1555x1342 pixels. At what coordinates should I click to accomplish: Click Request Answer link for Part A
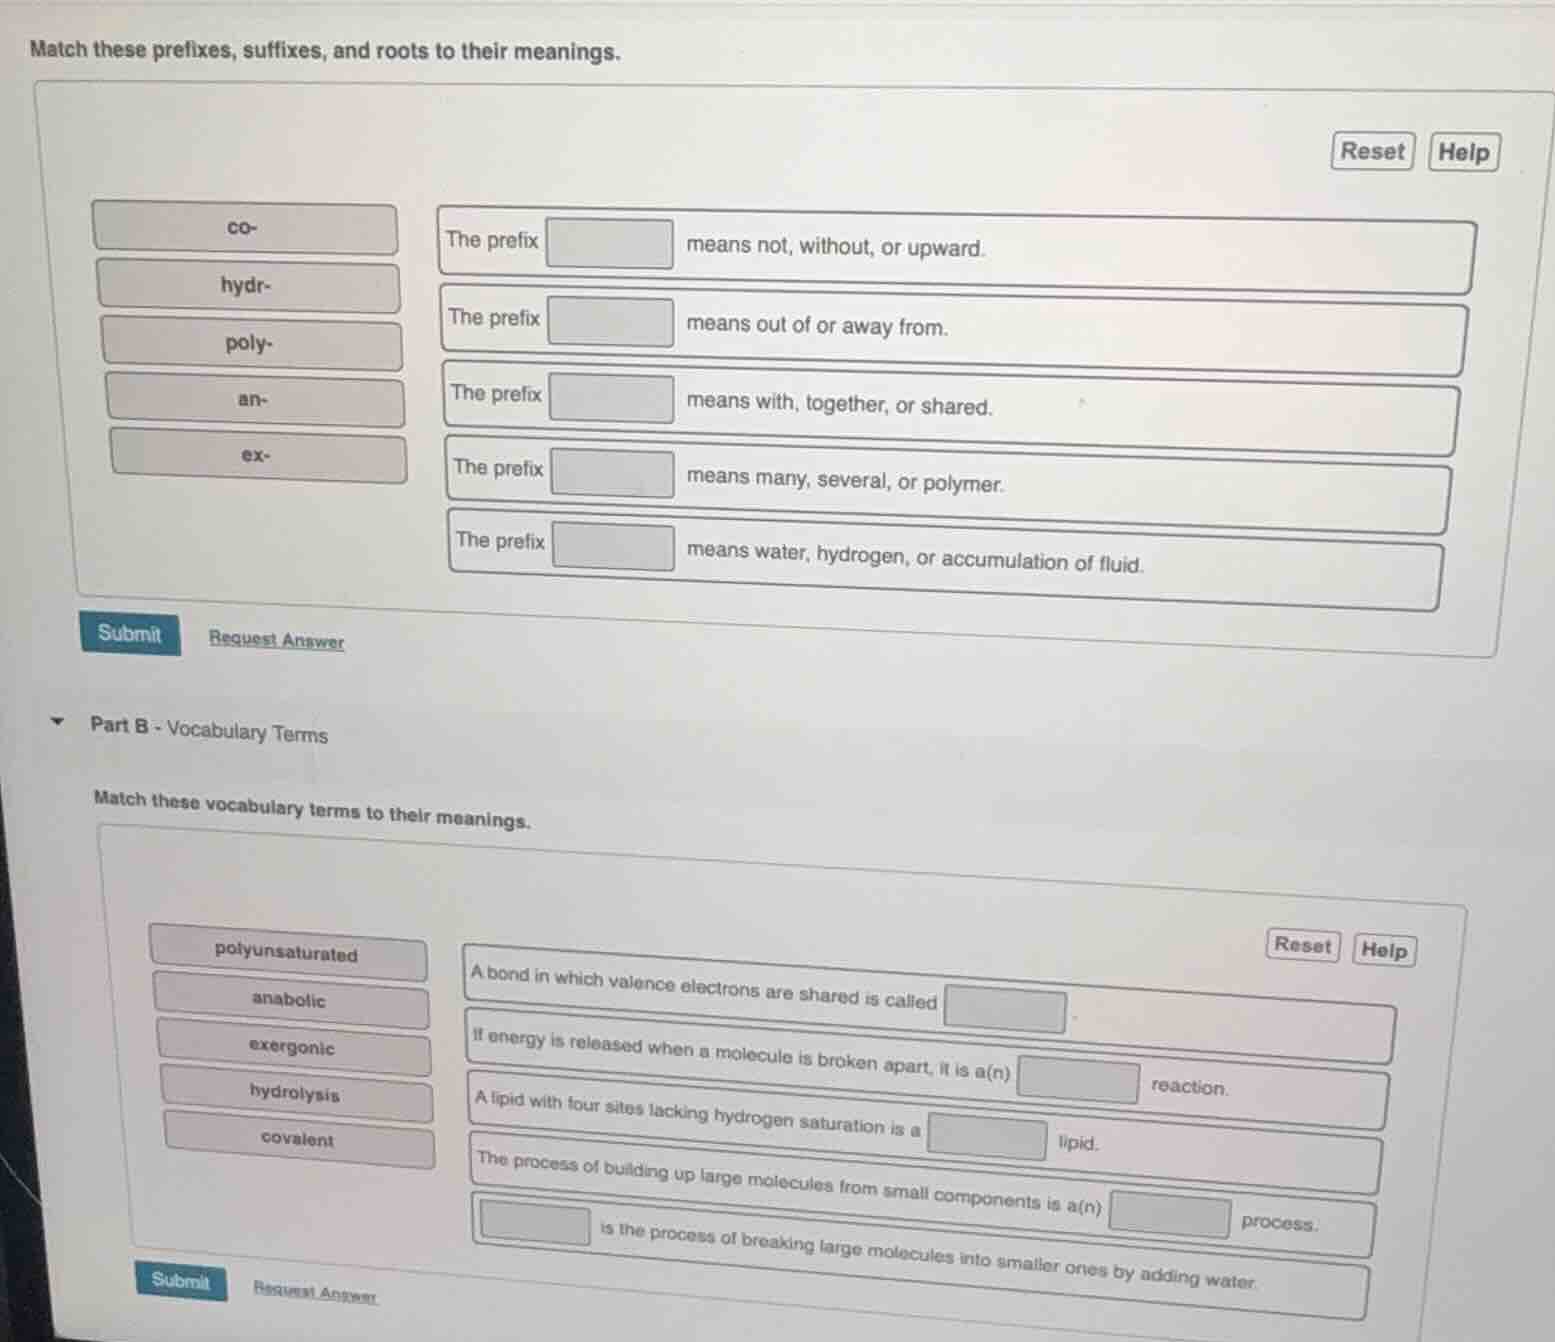point(276,640)
